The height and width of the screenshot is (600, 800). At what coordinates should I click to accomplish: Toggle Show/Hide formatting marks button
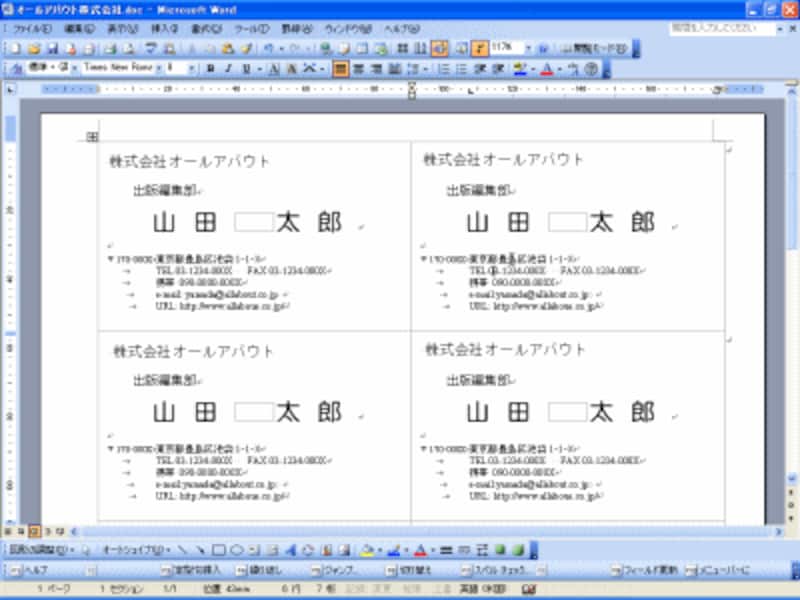click(479, 48)
